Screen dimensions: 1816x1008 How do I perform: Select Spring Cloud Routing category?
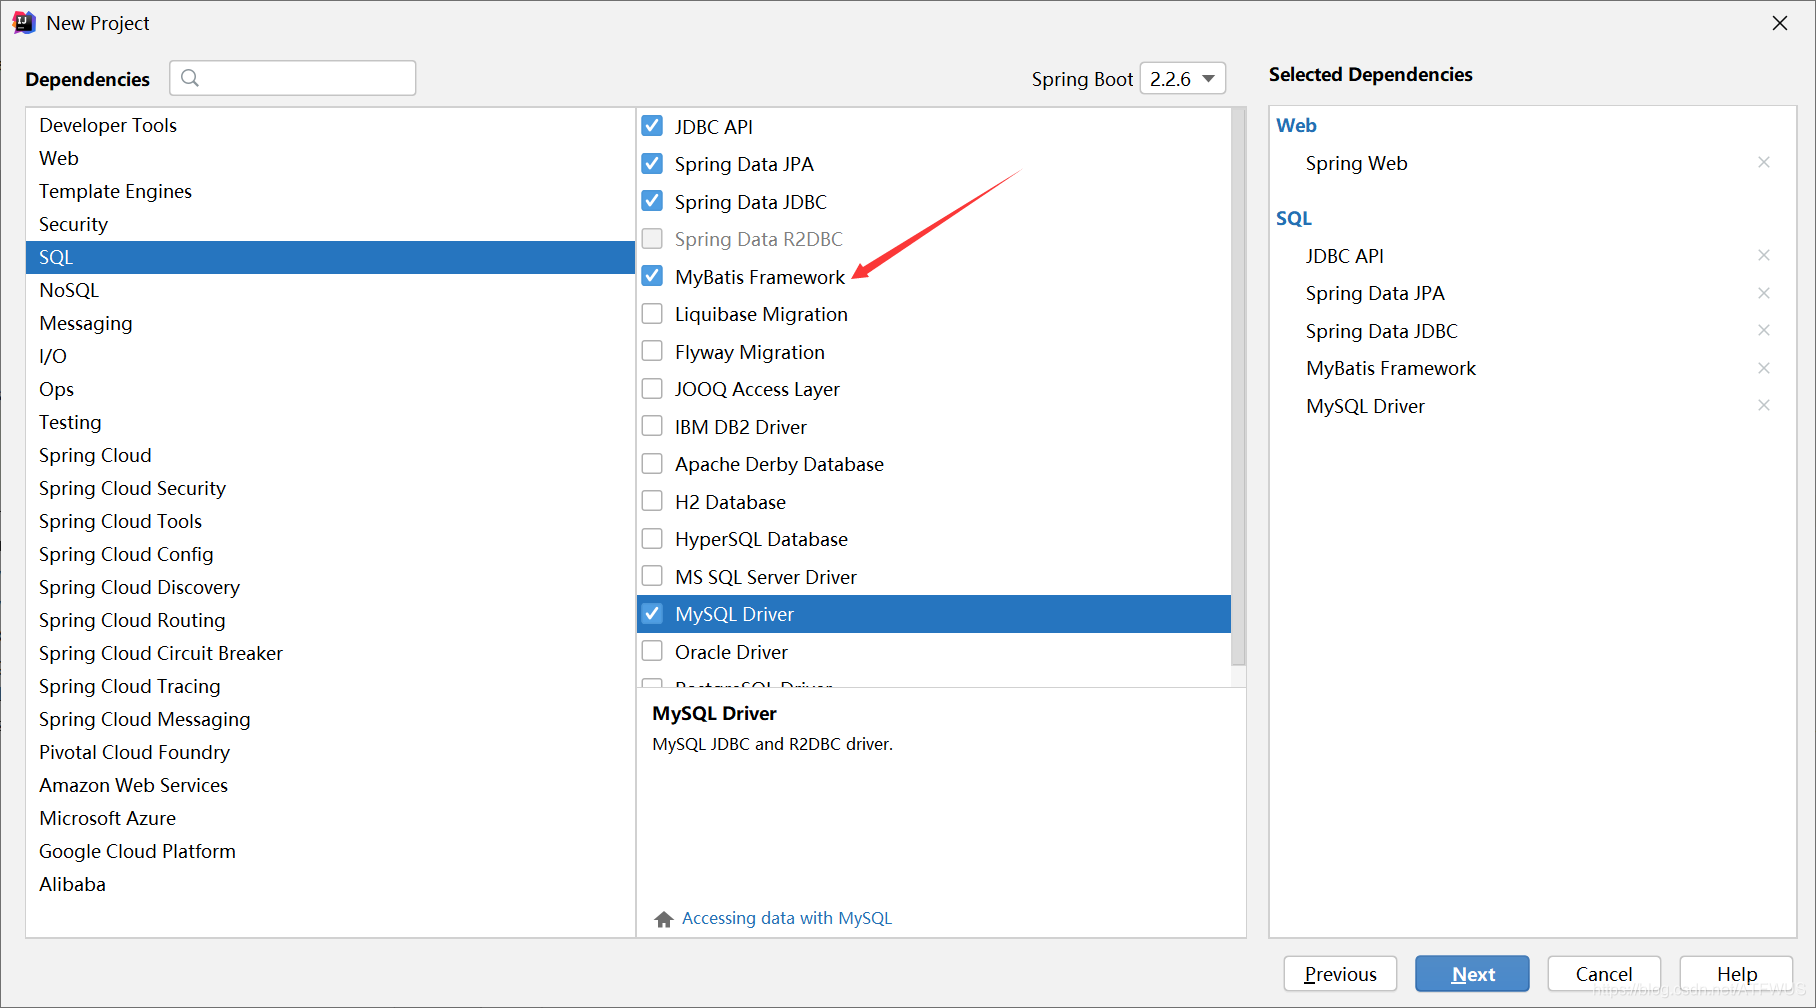(x=330, y=620)
